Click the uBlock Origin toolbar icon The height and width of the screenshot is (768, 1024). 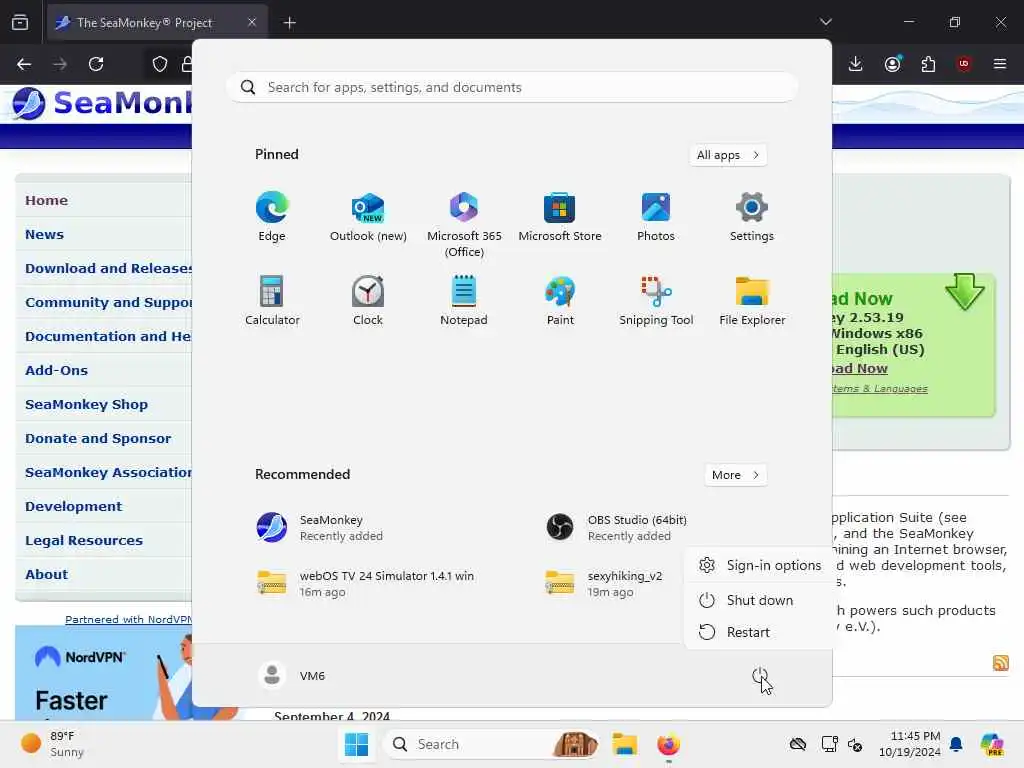[x=964, y=64]
